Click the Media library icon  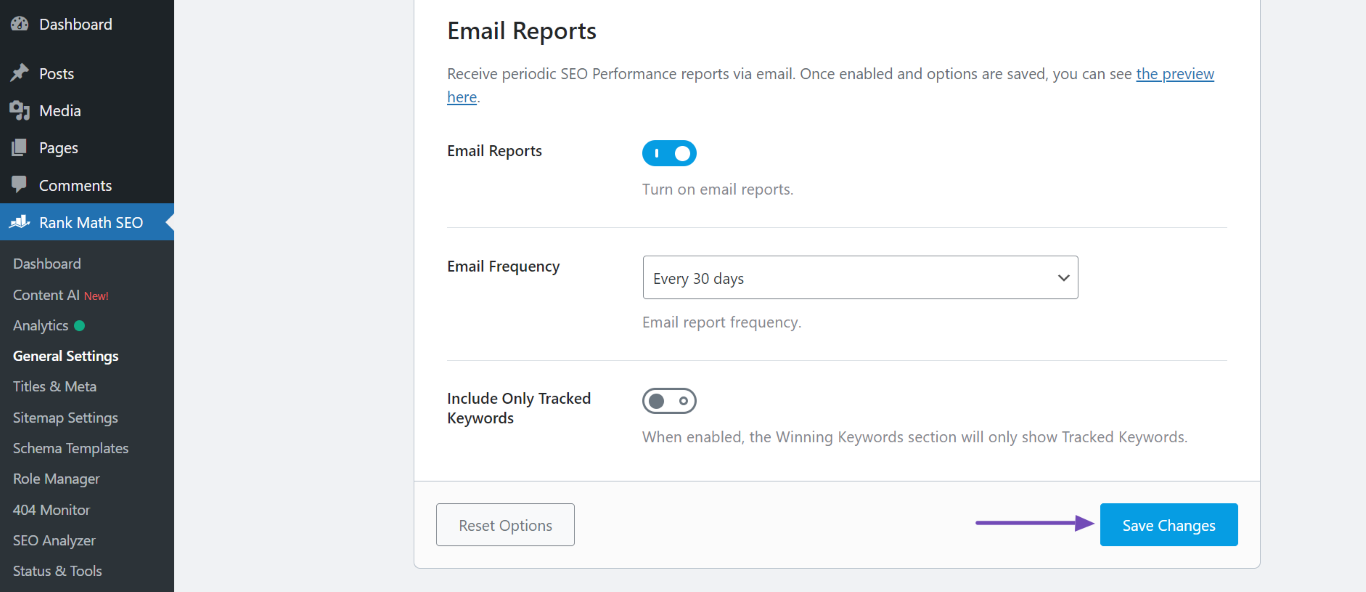tap(19, 111)
